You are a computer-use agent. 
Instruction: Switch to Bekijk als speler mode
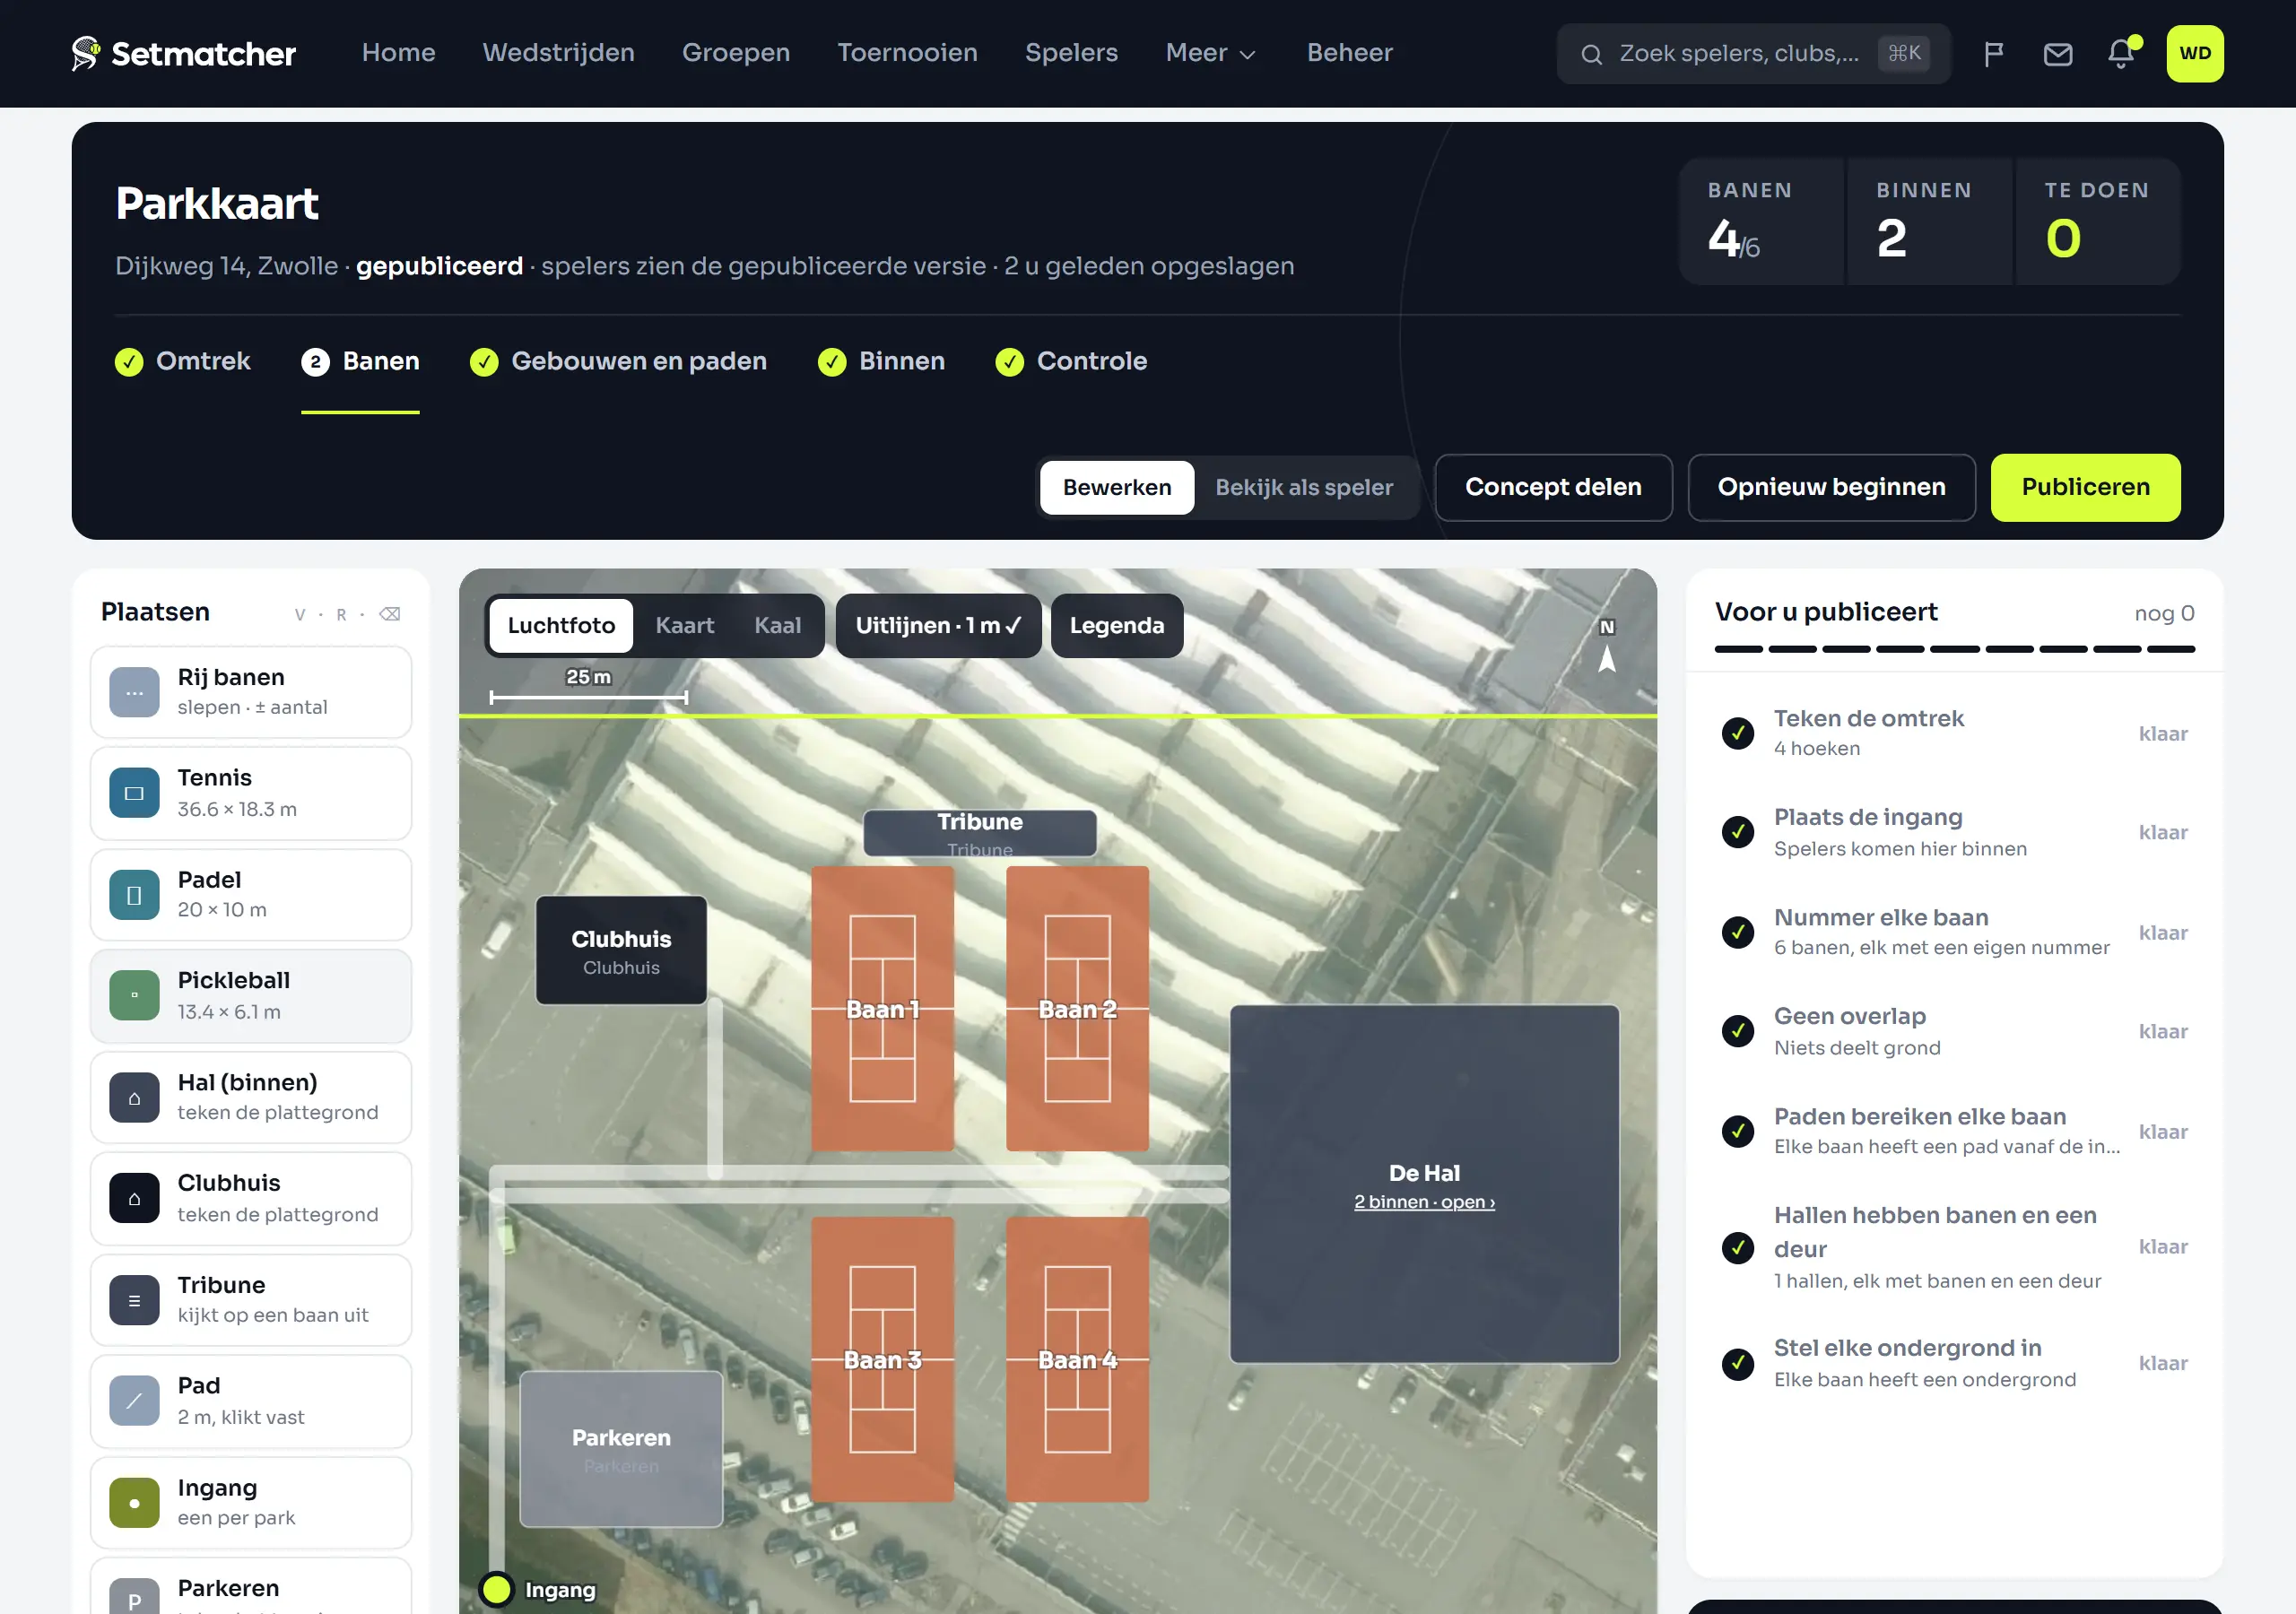pyautogui.click(x=1303, y=487)
